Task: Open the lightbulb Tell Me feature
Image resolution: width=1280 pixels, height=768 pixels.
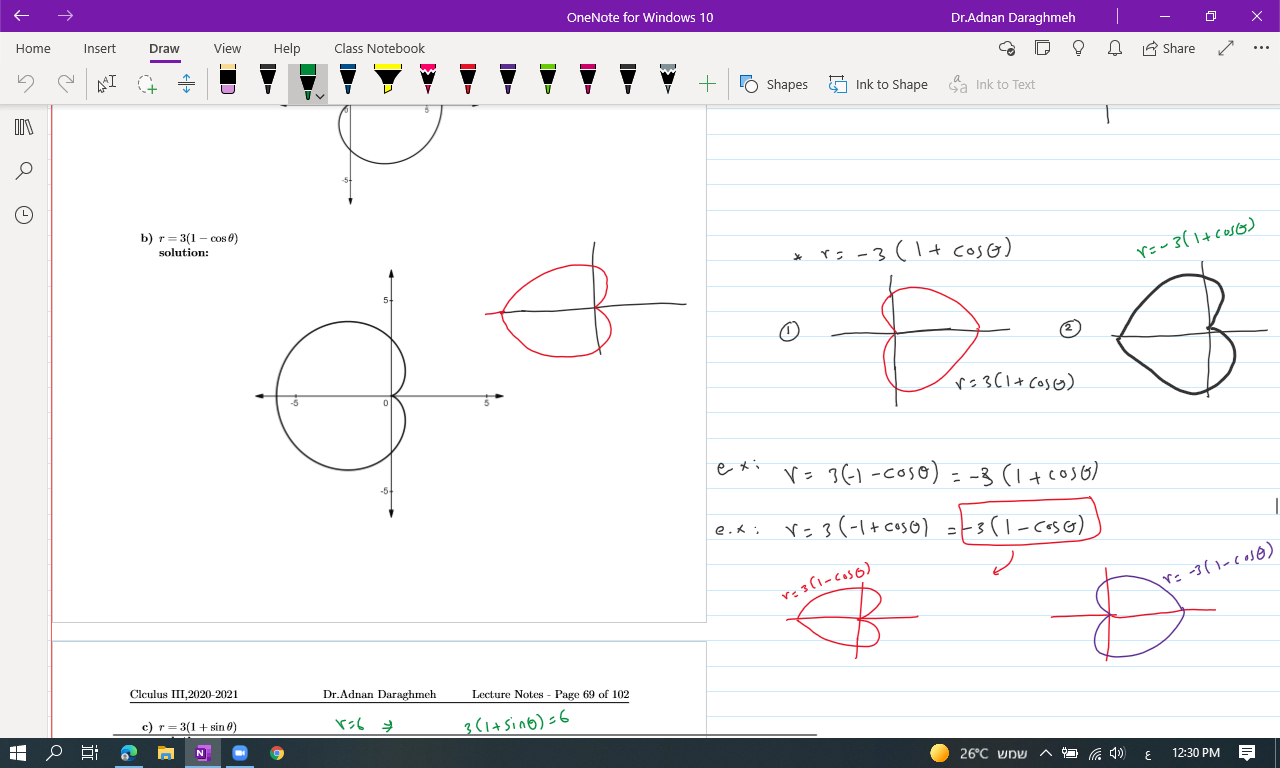Action: 1078,48
